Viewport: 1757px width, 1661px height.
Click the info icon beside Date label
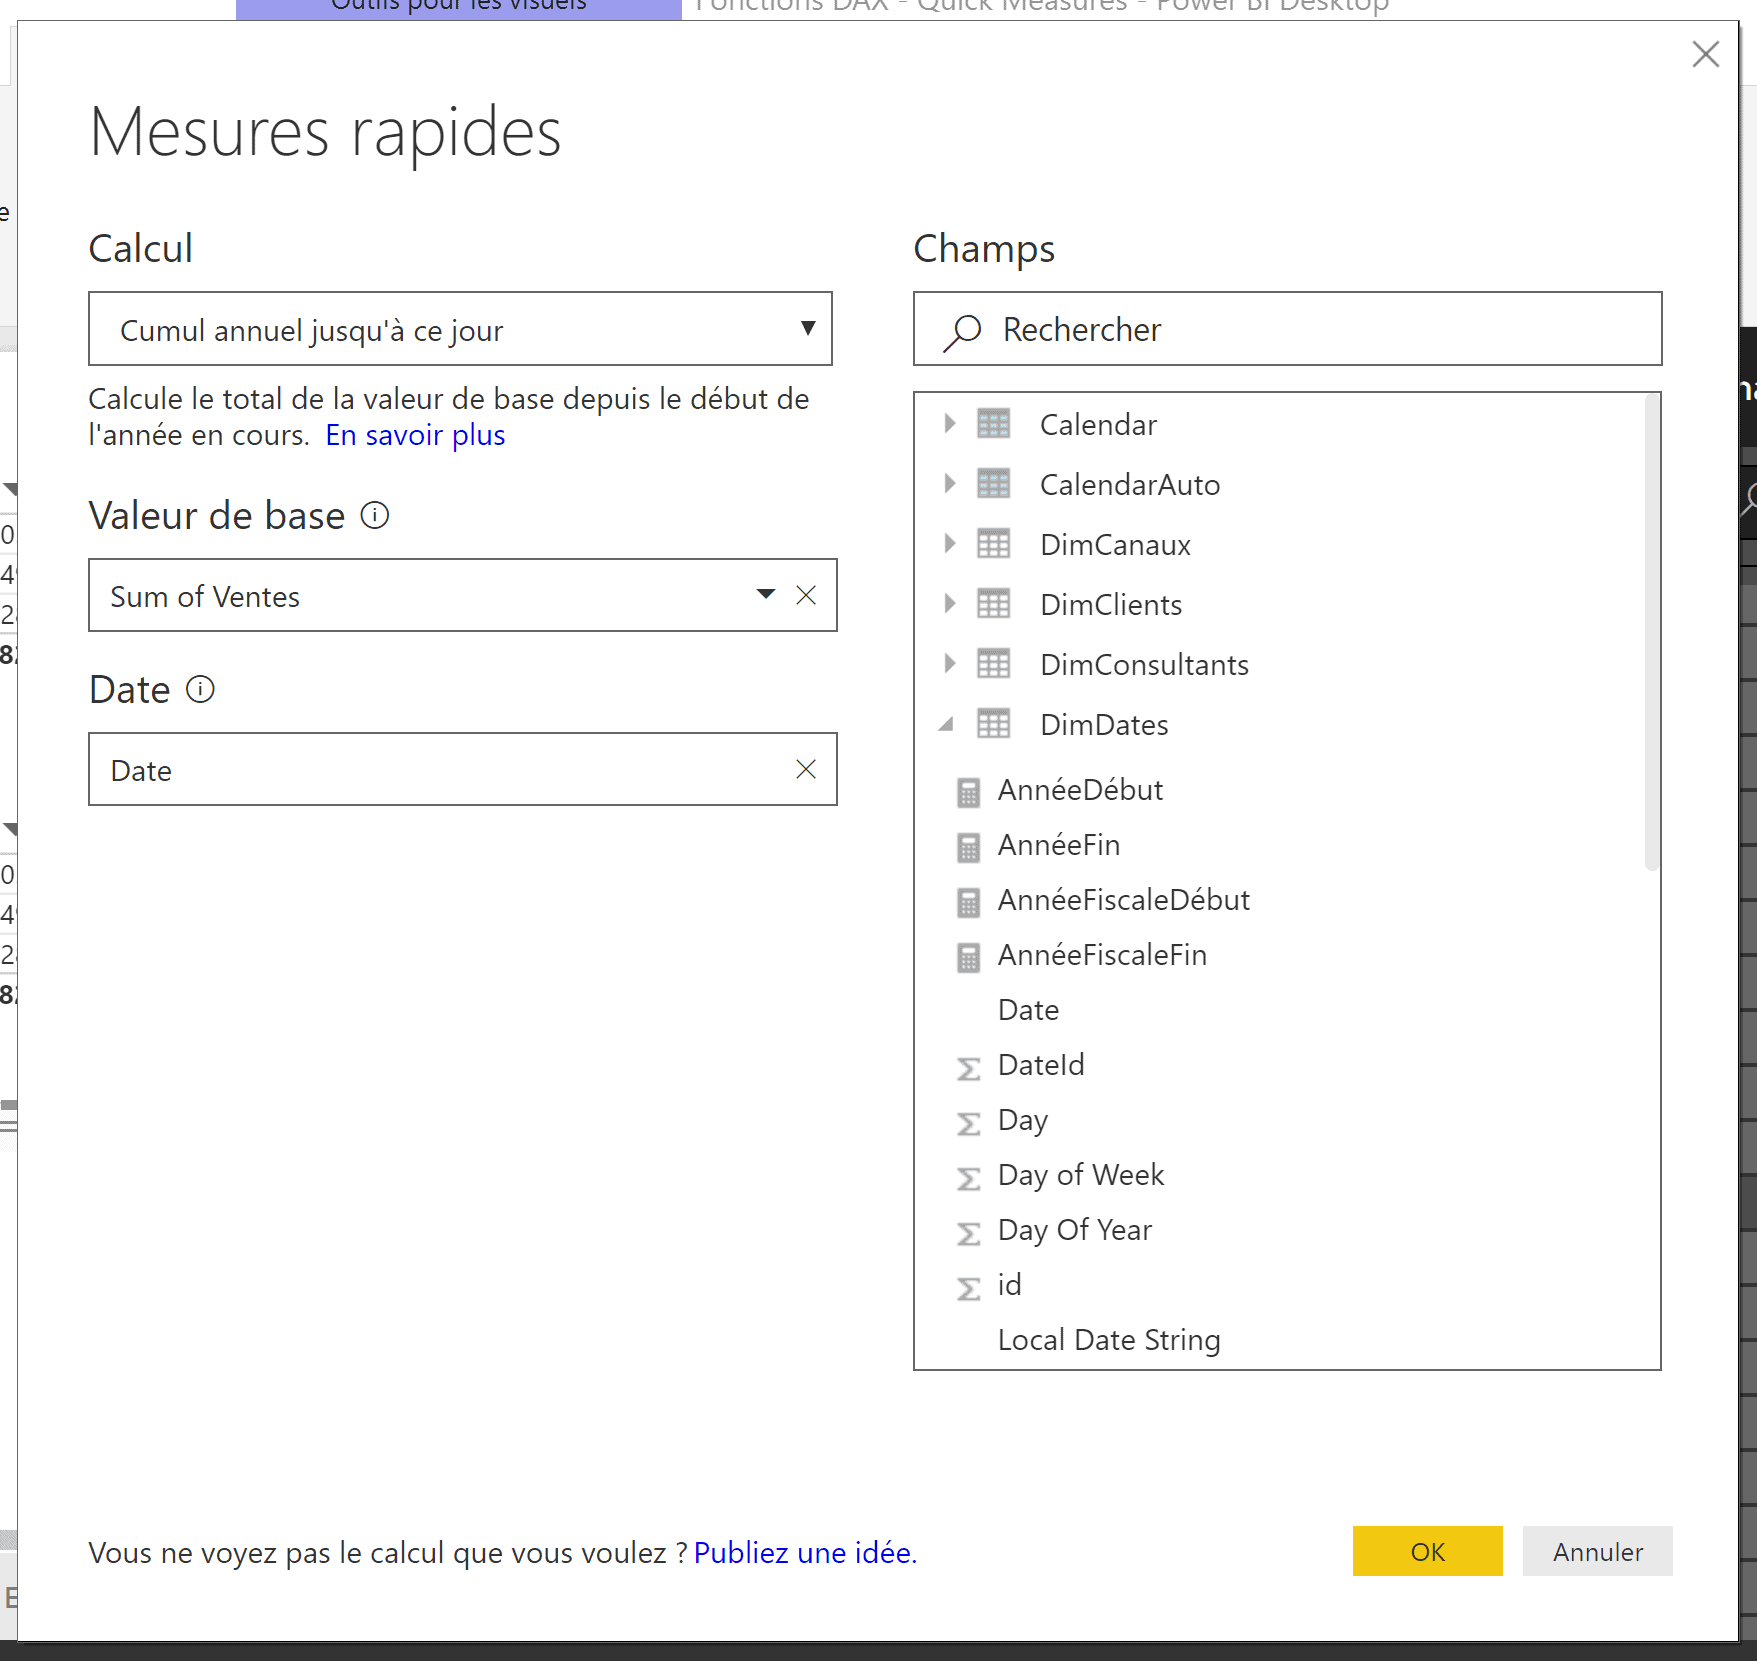201,690
